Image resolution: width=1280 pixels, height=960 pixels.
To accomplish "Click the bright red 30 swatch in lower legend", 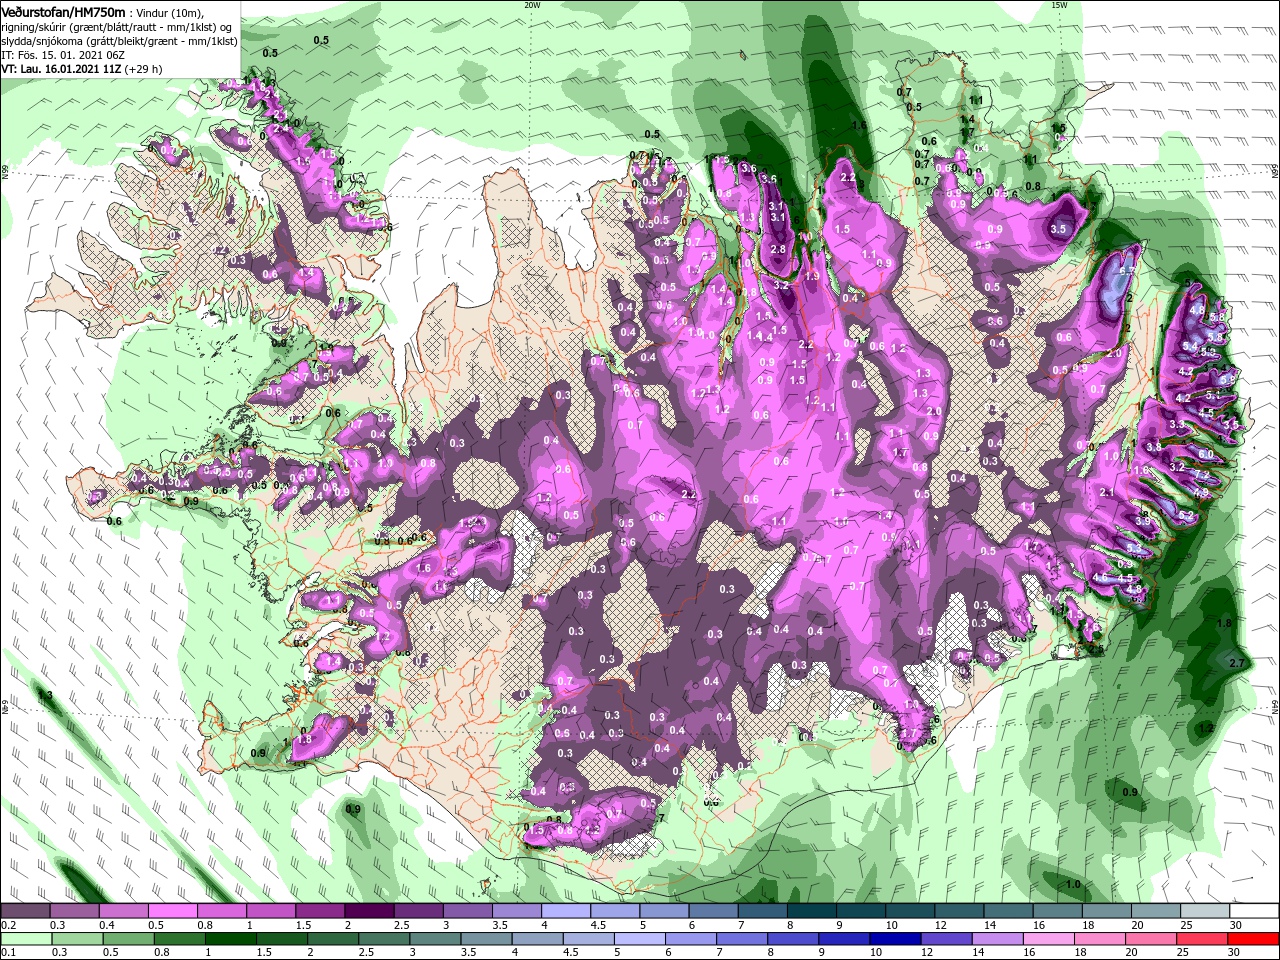I will point(1253,939).
